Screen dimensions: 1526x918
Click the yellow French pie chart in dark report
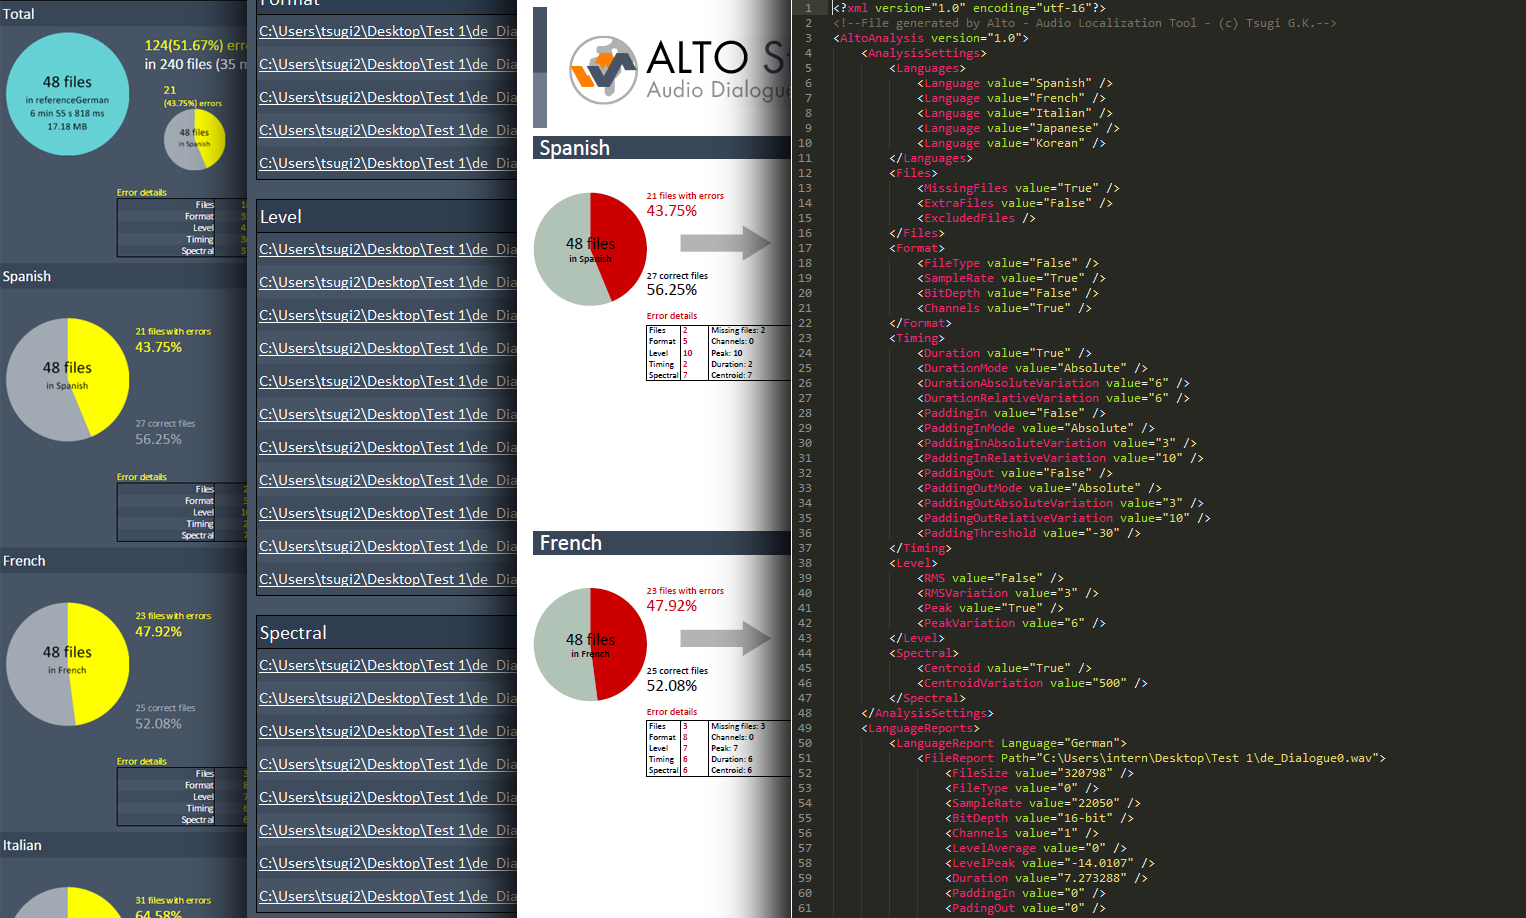point(68,664)
